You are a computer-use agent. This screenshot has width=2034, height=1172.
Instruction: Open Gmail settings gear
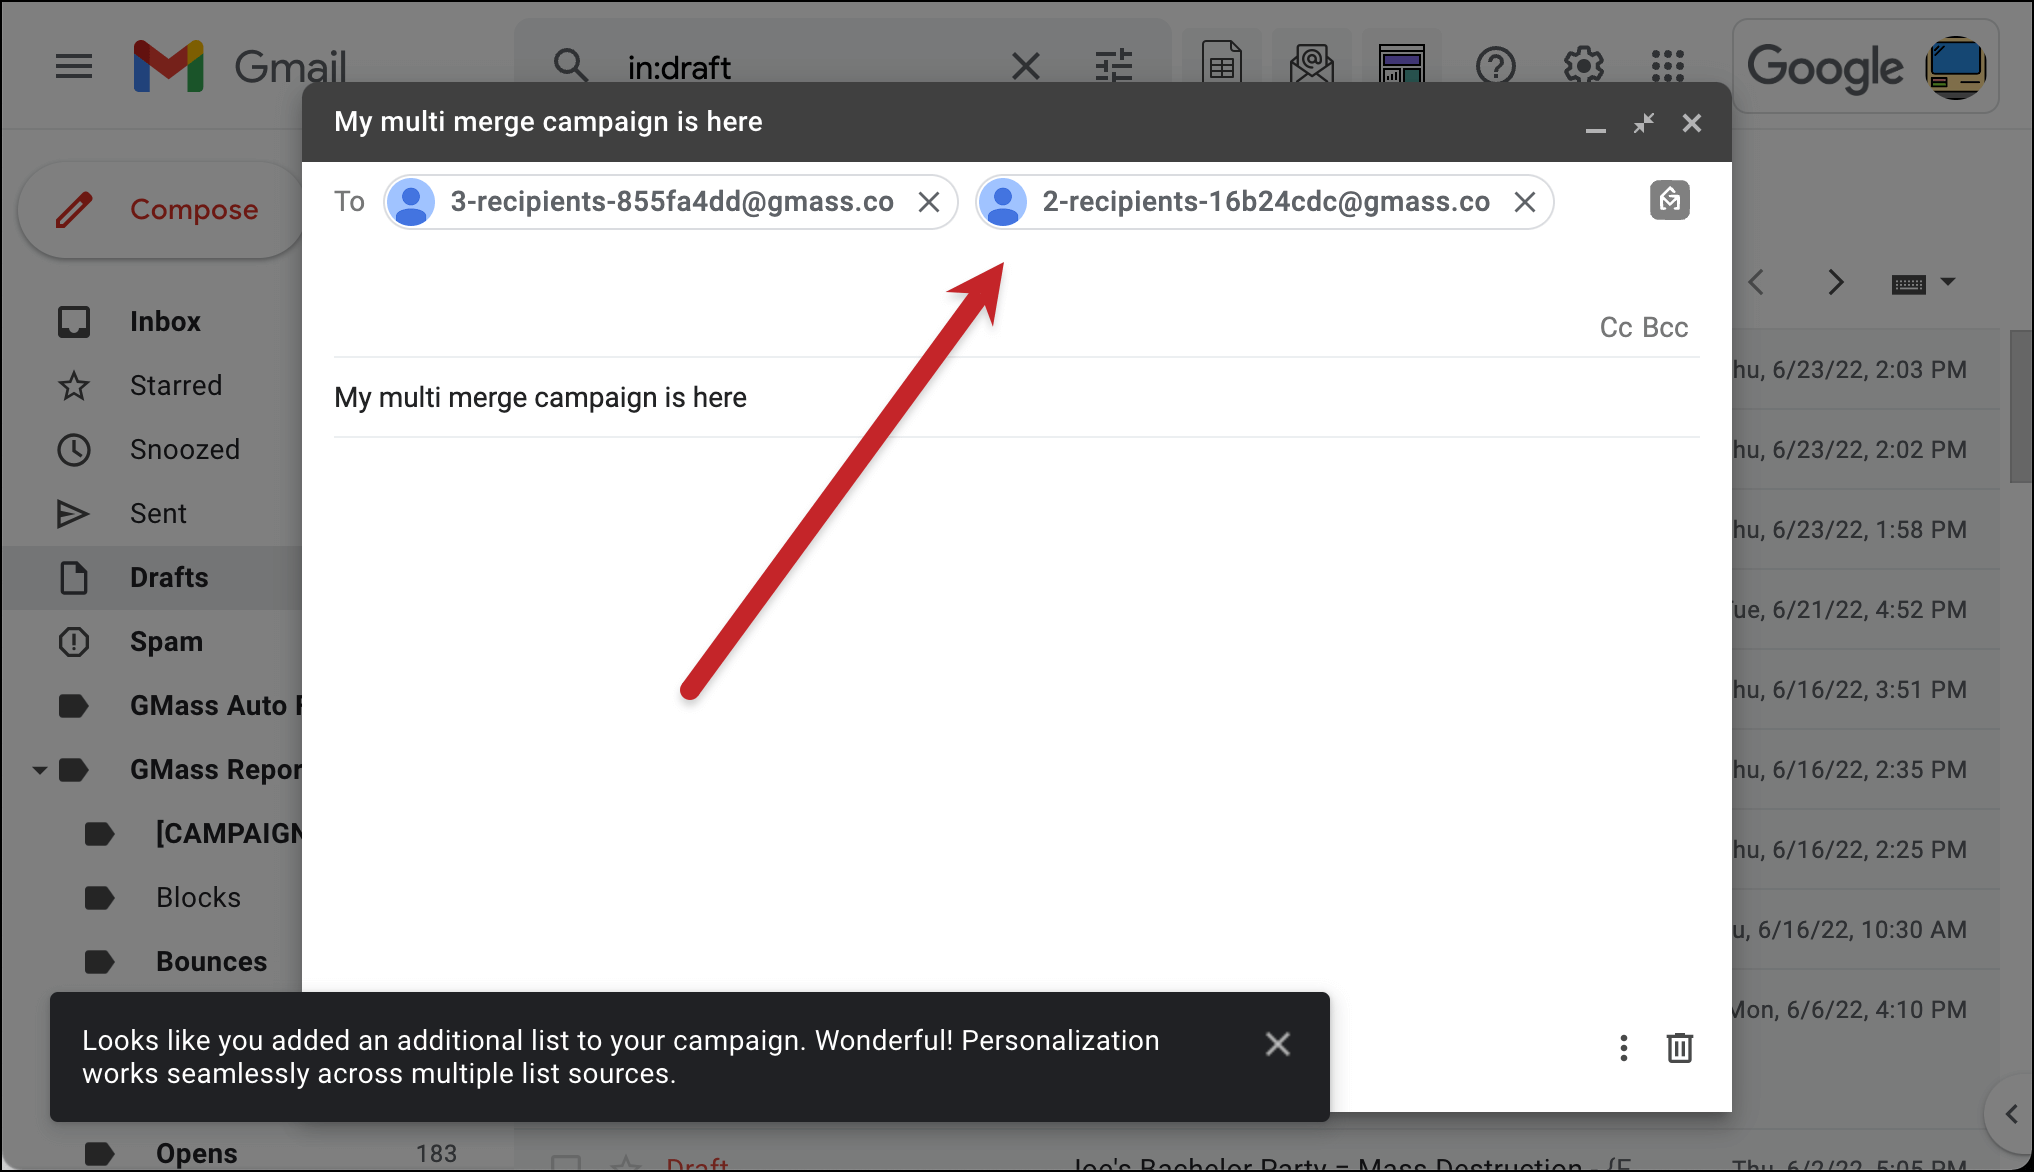pos(1584,67)
